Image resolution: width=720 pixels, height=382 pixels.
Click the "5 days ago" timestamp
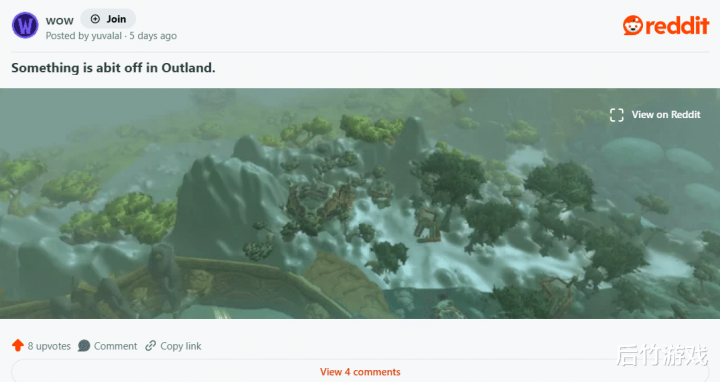(x=153, y=36)
